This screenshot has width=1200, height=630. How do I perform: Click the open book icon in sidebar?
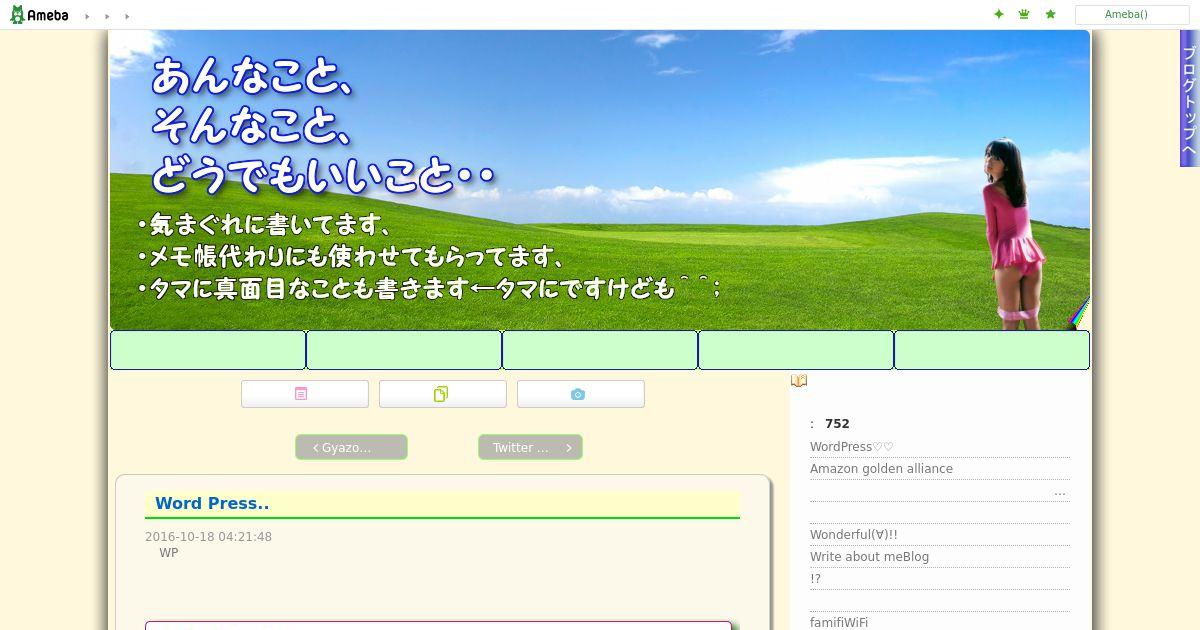pyautogui.click(x=799, y=381)
